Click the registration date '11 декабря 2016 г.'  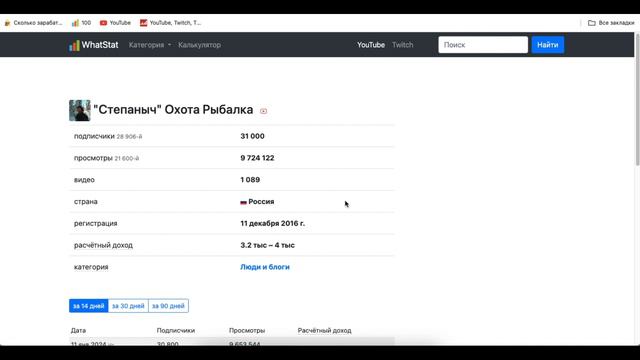(x=273, y=223)
